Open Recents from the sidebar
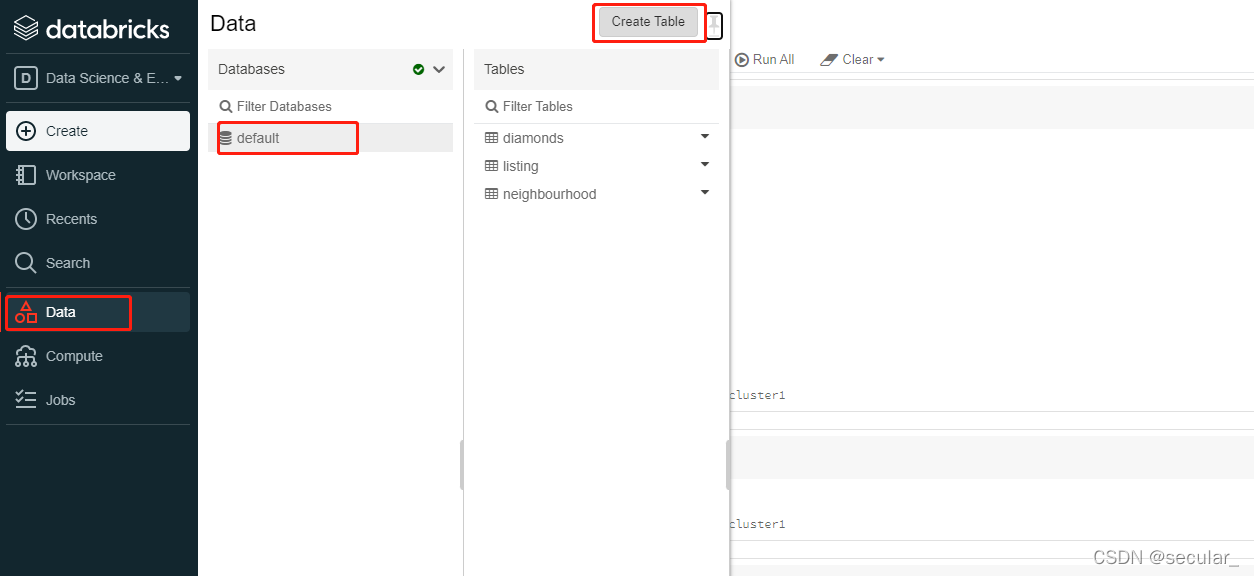This screenshot has width=1254, height=576. pyautogui.click(x=98, y=219)
